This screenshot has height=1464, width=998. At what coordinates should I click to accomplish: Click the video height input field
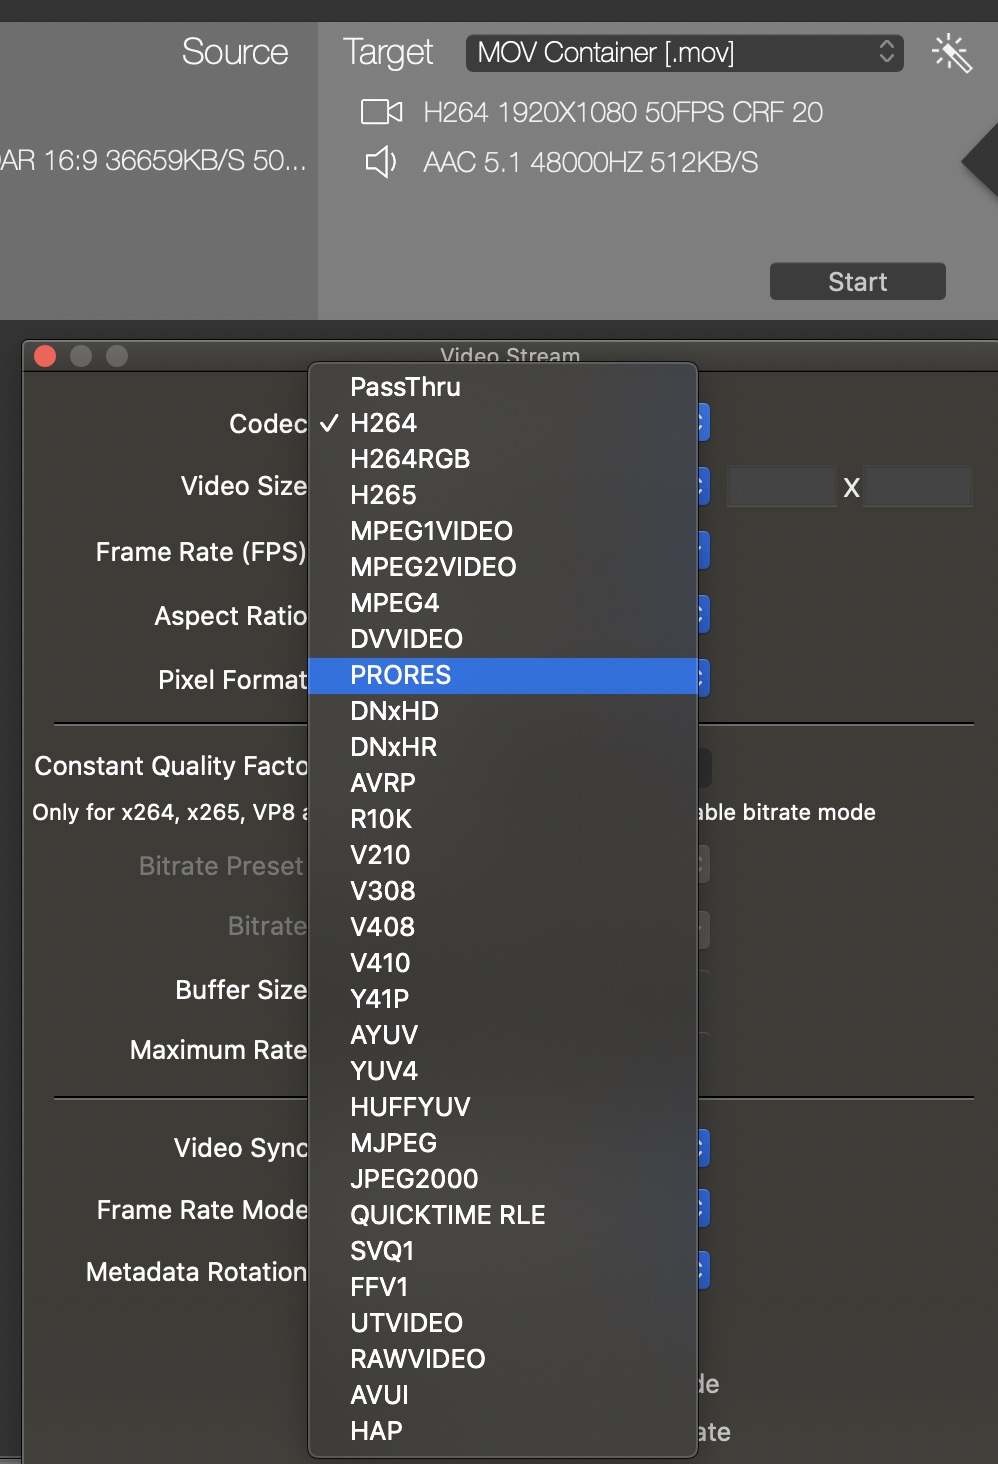[x=917, y=487]
